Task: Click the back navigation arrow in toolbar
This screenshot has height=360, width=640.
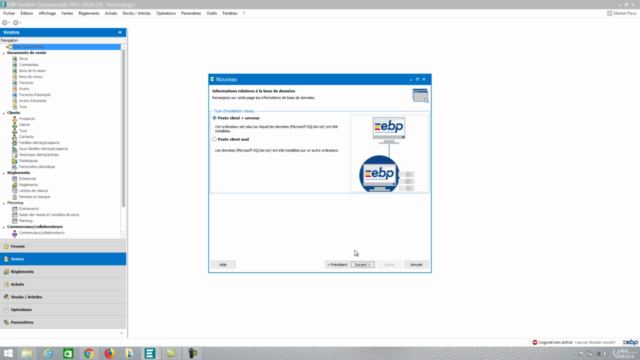Action: coord(5,23)
